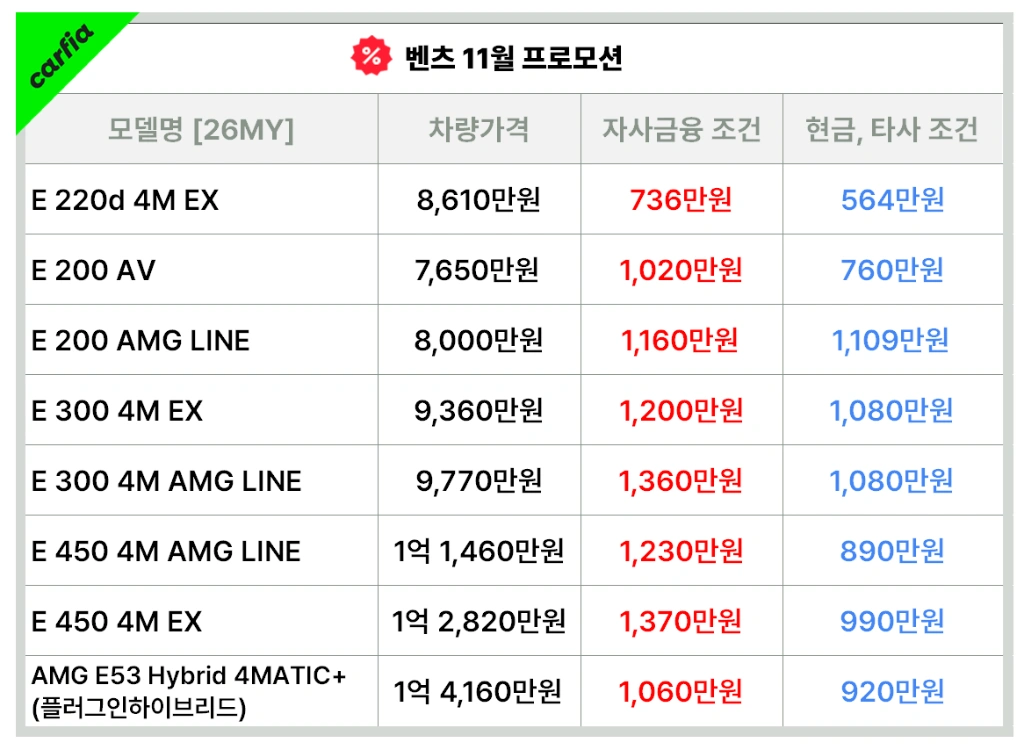This screenshot has width=1024, height=750.
Task: Click the 현금, 타사 조건 column header
Action: pyautogui.click(x=892, y=129)
